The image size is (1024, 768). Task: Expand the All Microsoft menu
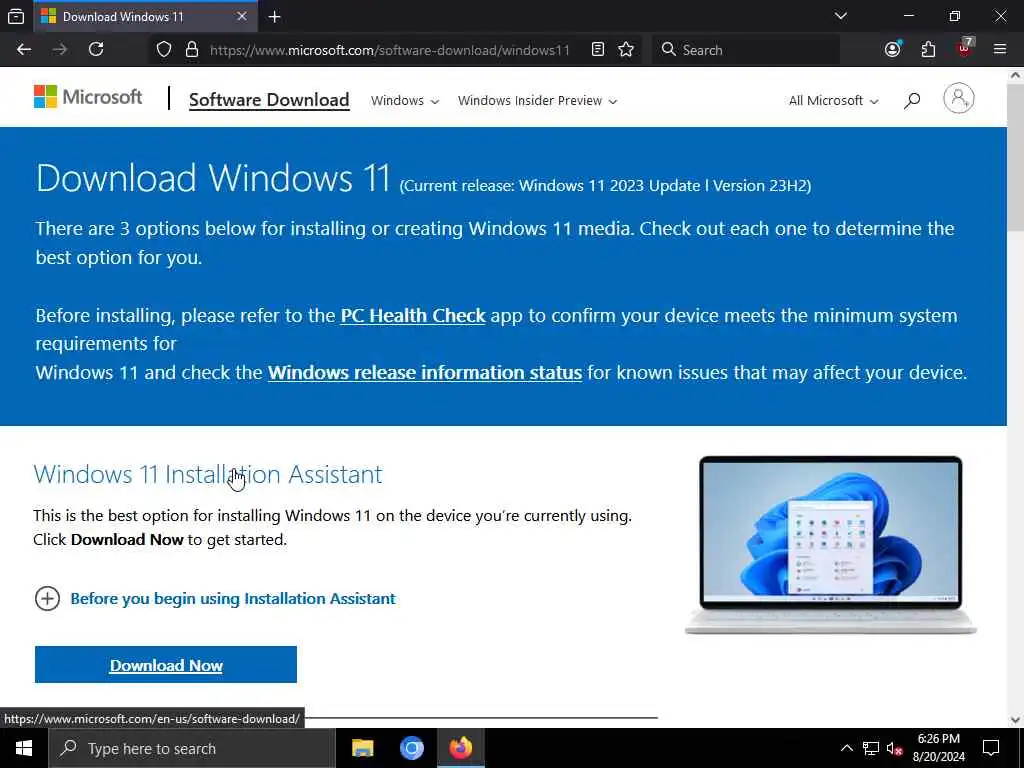[833, 101]
